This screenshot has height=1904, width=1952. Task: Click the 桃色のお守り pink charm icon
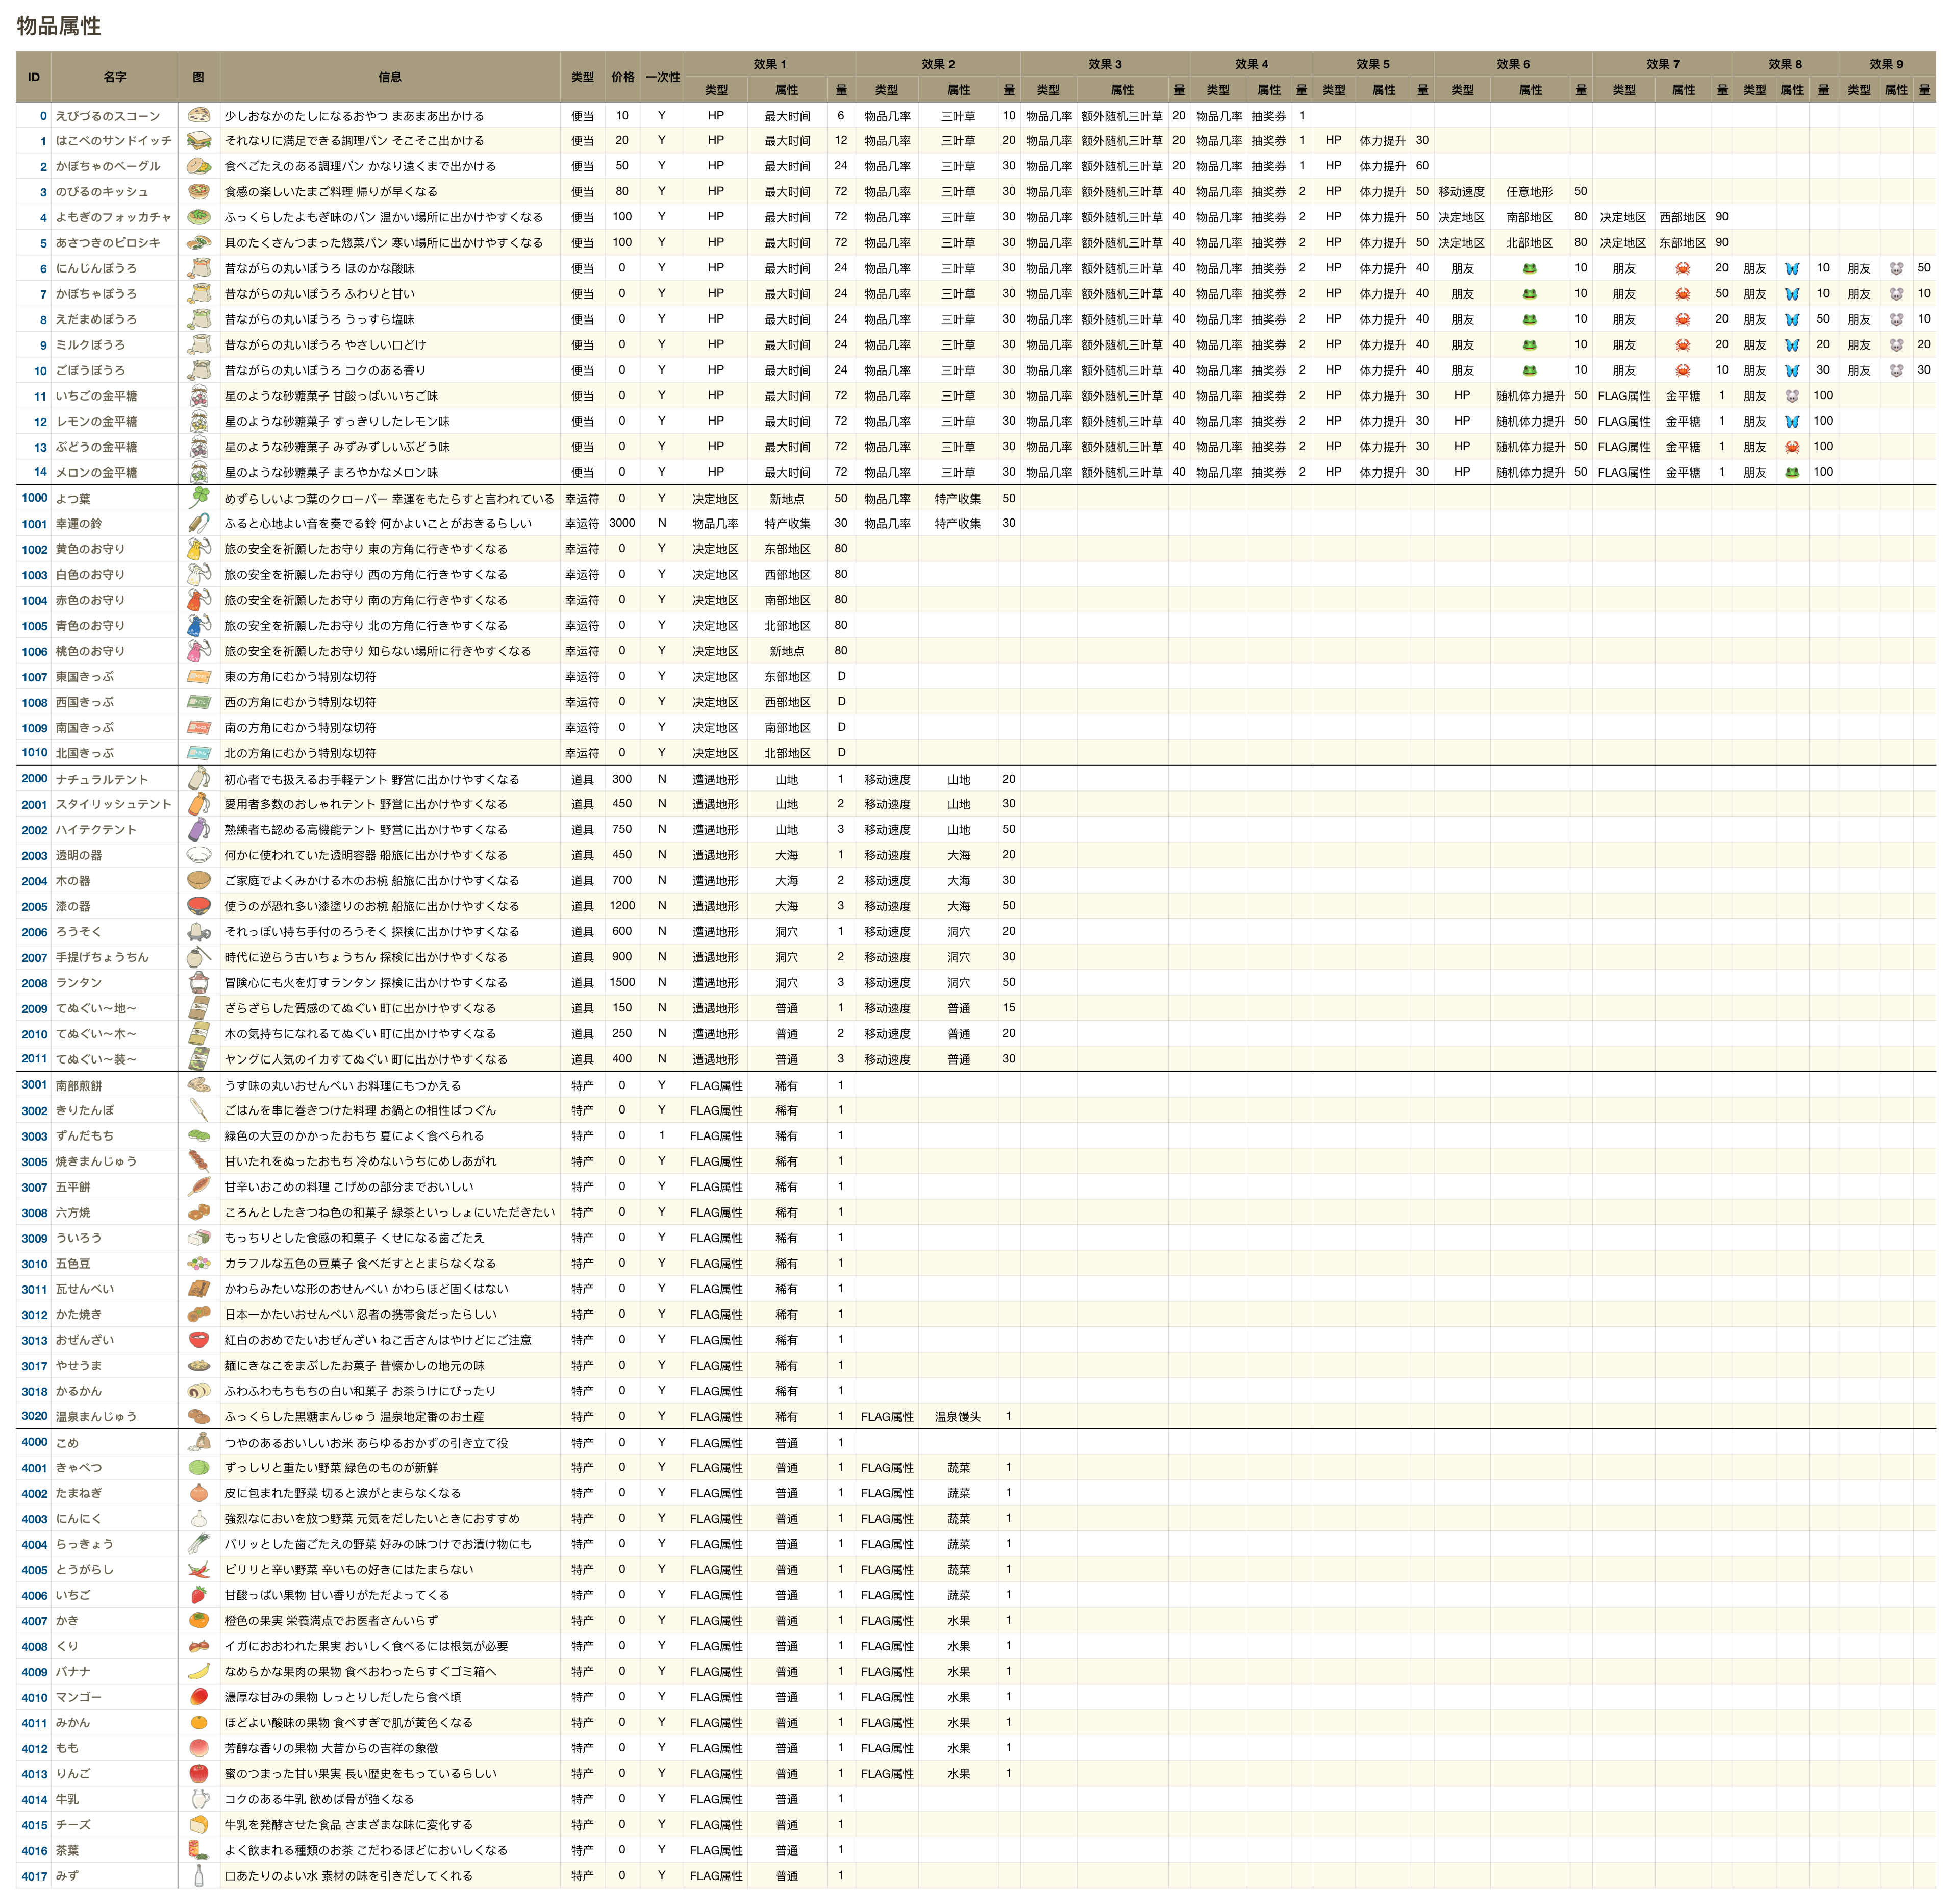tap(199, 651)
